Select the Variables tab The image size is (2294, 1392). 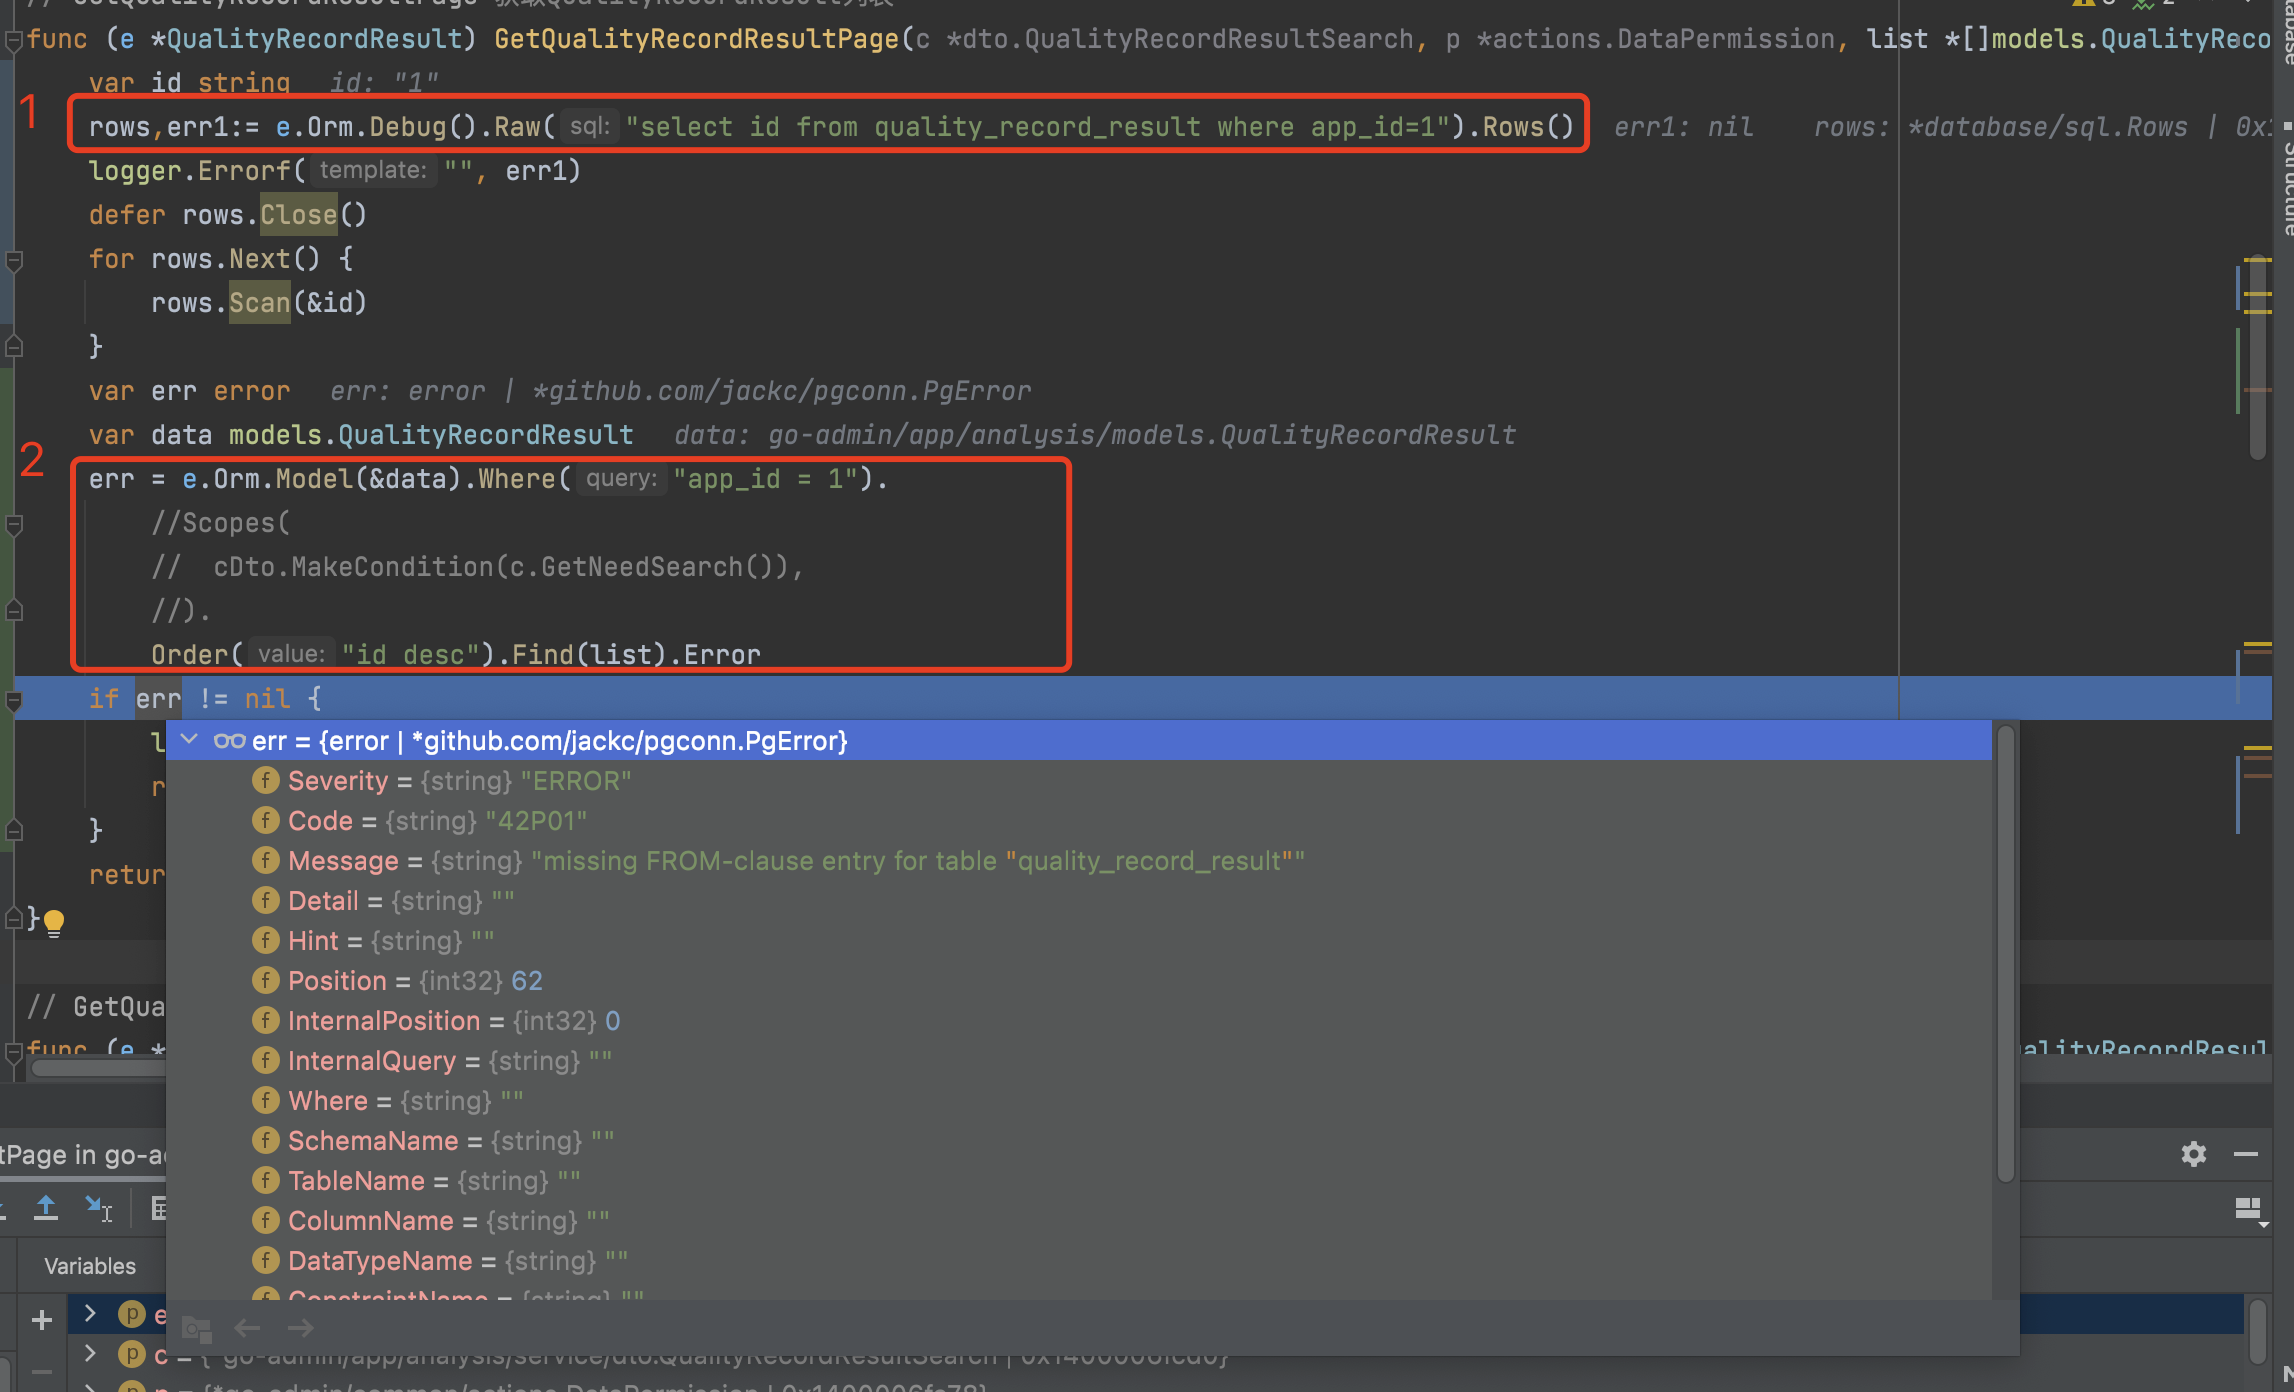click(90, 1266)
